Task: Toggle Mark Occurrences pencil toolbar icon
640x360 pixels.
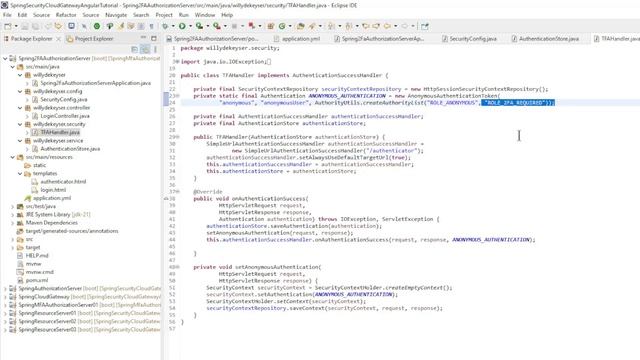Action: 120,26
